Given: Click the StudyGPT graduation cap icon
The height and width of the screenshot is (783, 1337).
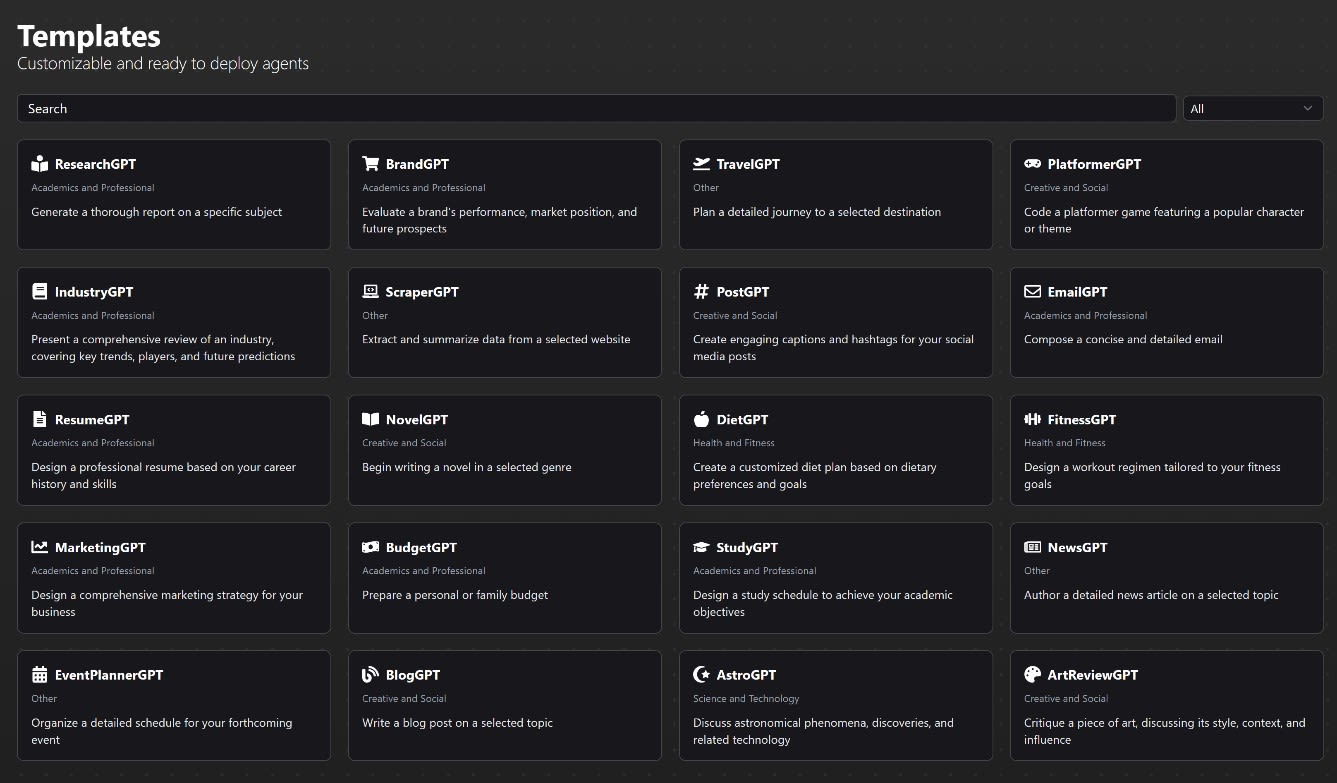Looking at the screenshot, I should tap(701, 548).
